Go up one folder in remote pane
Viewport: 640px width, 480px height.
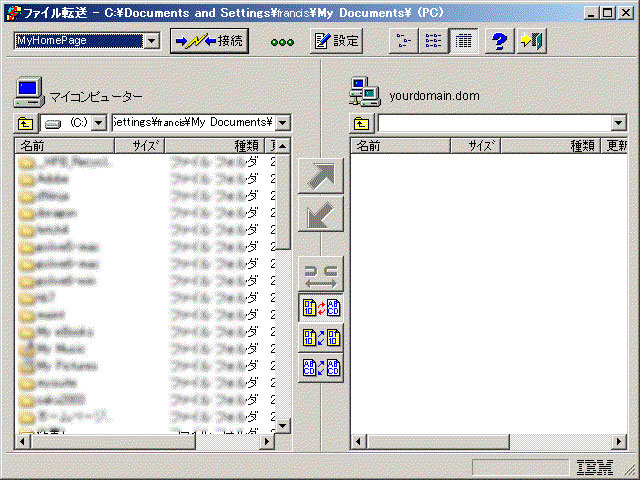[x=361, y=123]
